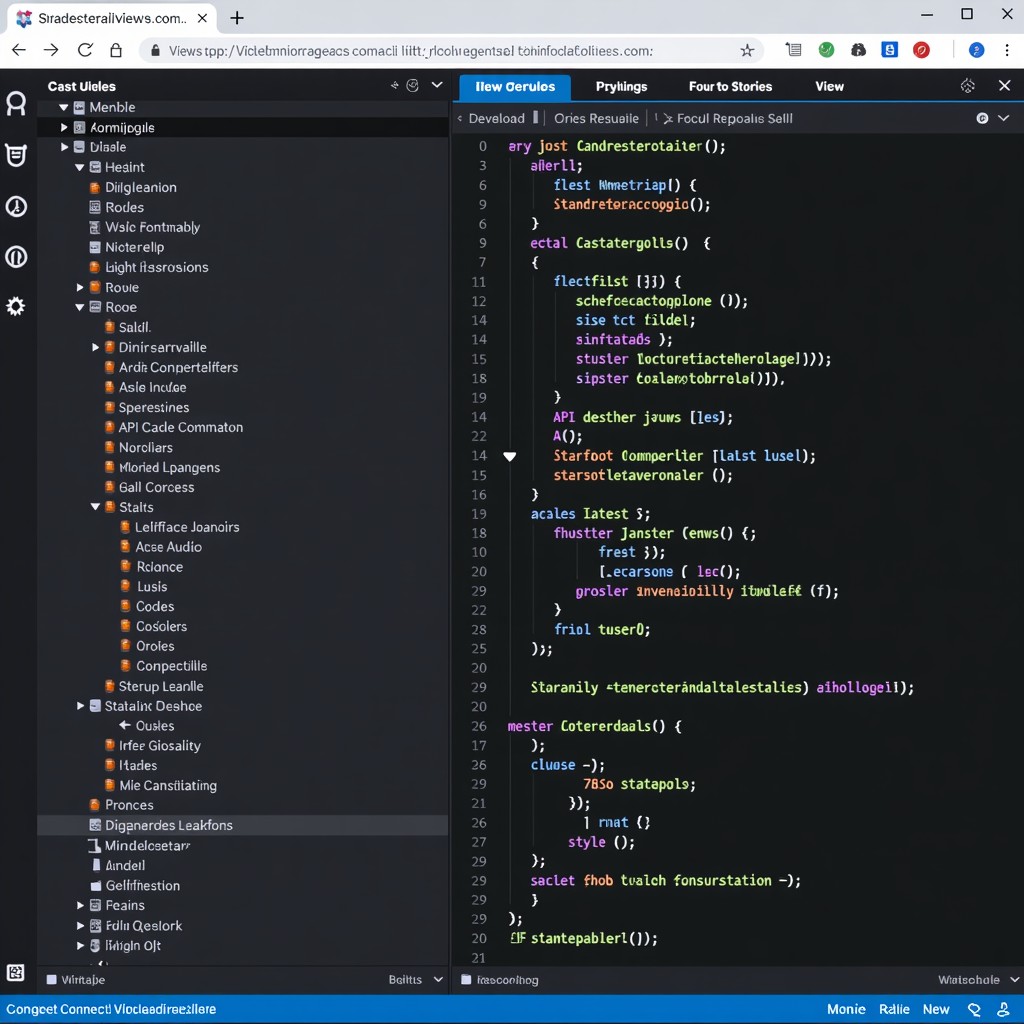Screen dimensions: 1024x1024
Task: Click the New button in the blue status bar
Action: [x=936, y=1010]
